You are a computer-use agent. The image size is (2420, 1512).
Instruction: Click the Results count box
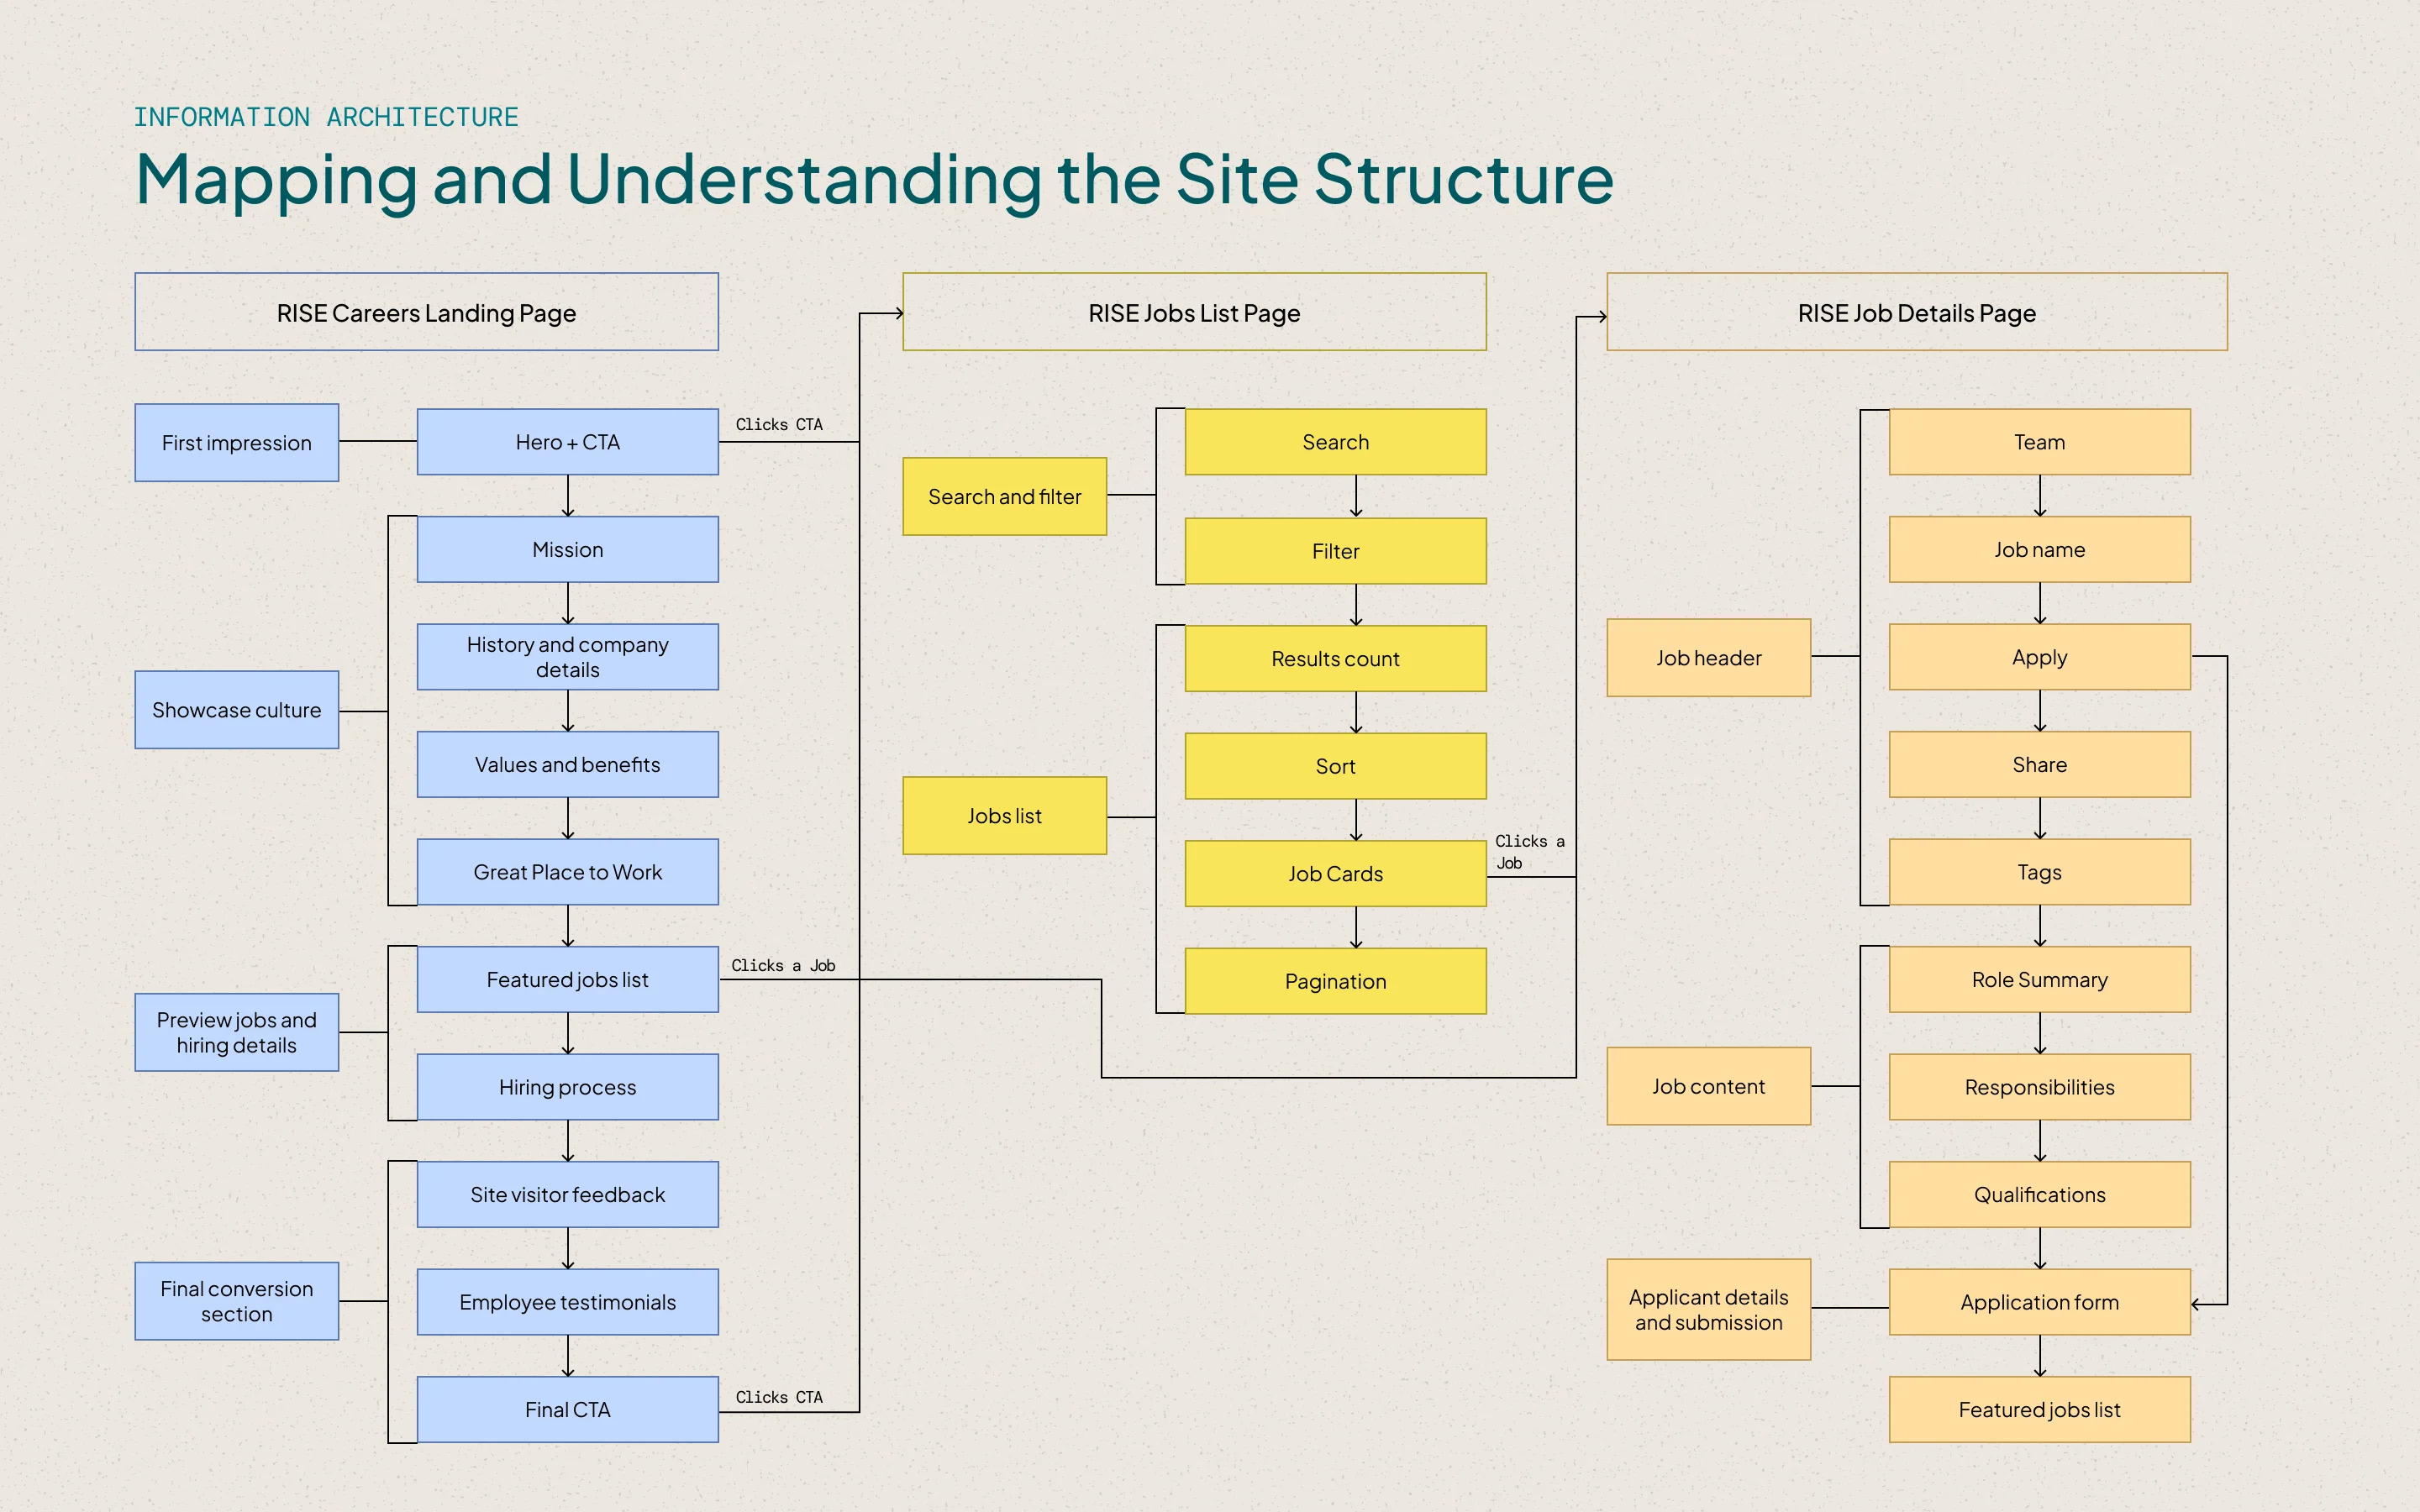pos(1336,659)
